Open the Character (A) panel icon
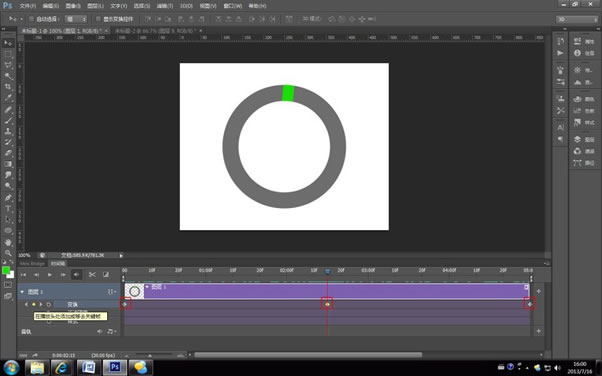 pyautogui.click(x=561, y=127)
